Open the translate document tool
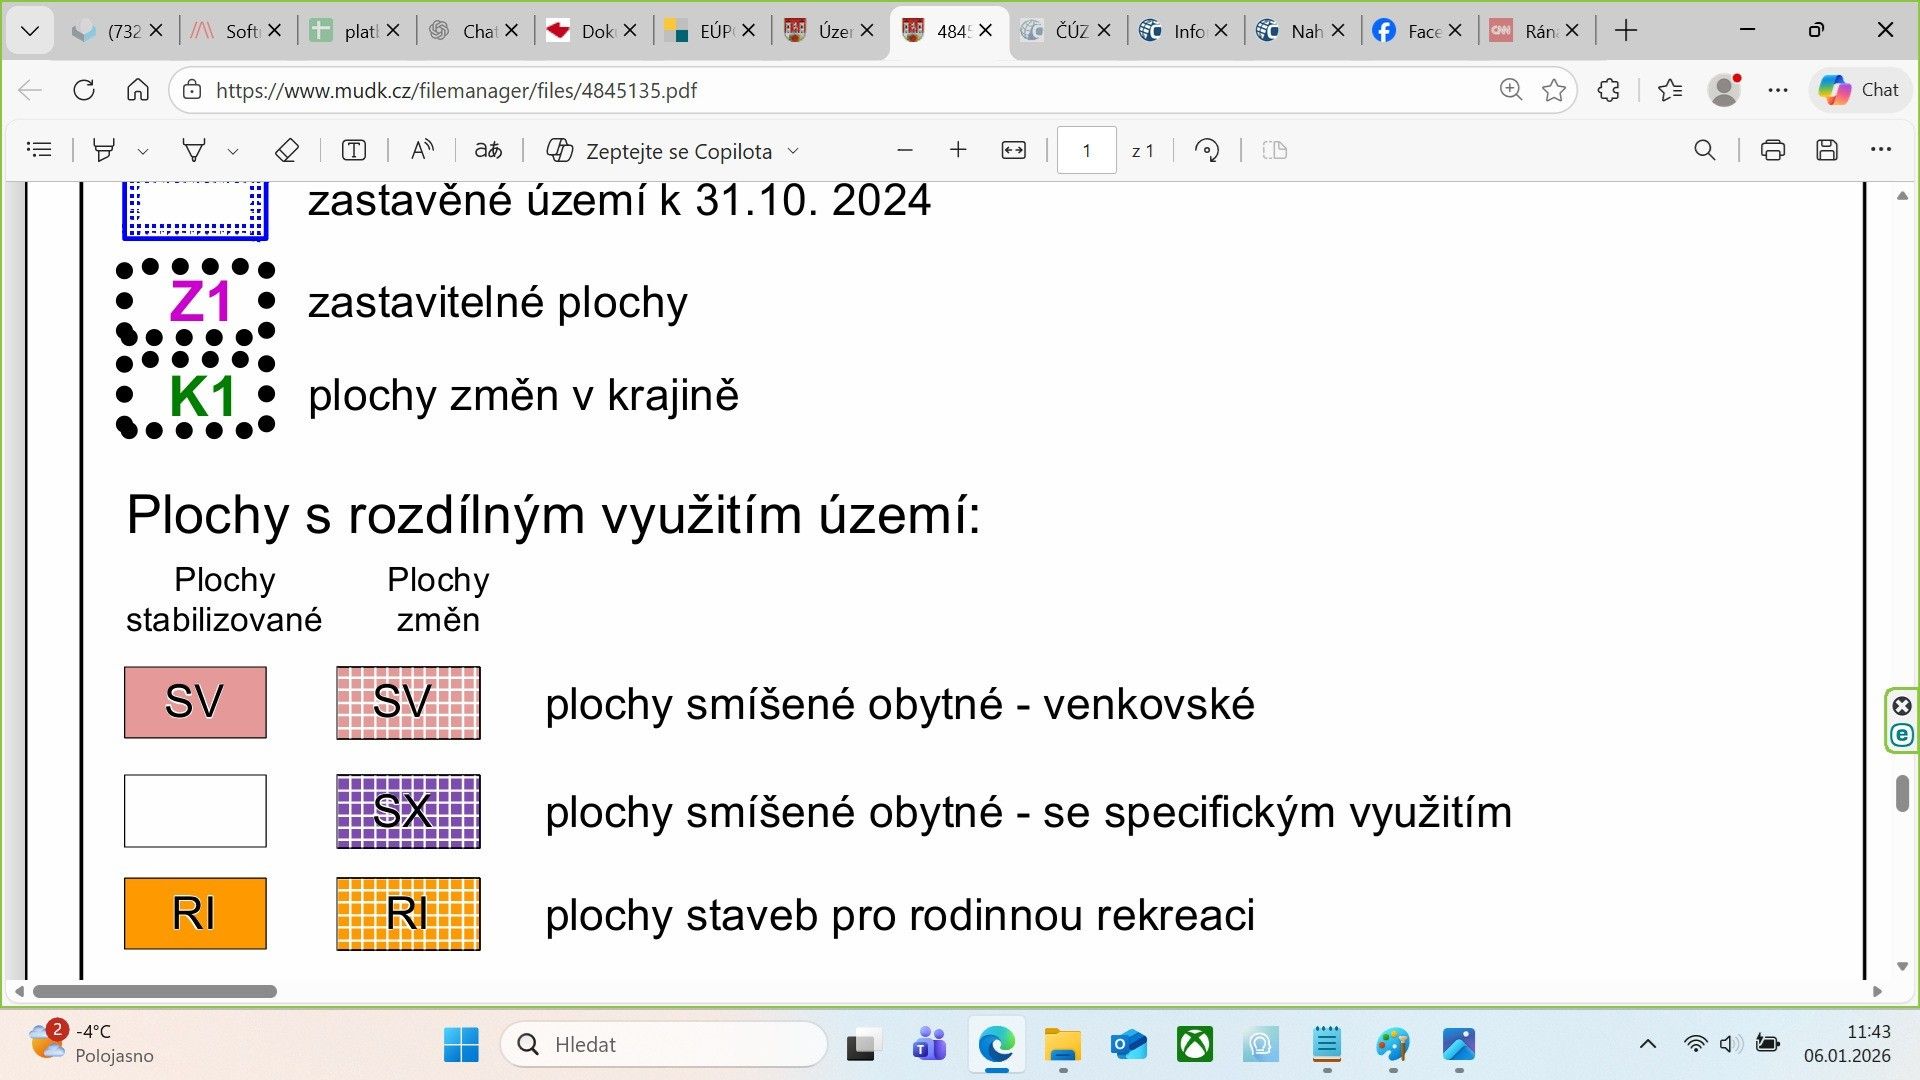This screenshot has height=1080, width=1920. 488,150
